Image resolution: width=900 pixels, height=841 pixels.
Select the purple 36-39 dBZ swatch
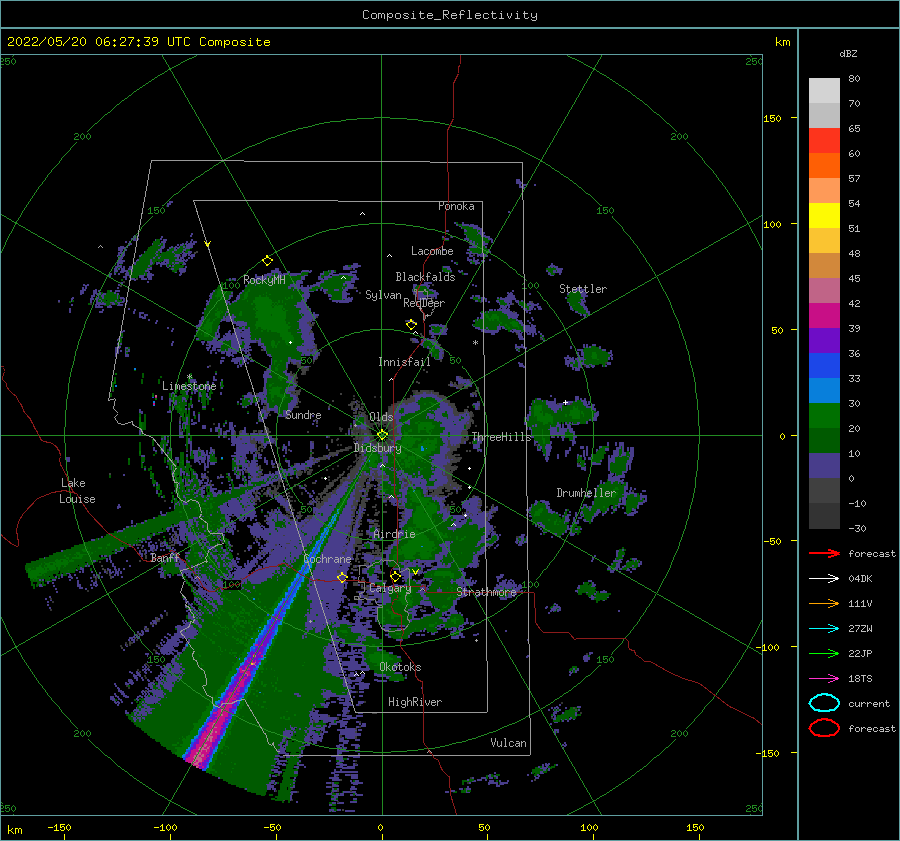(824, 340)
